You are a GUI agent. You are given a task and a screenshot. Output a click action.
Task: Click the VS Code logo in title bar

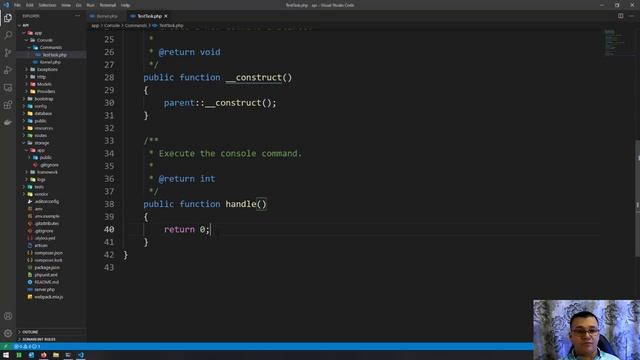(x=6, y=5)
